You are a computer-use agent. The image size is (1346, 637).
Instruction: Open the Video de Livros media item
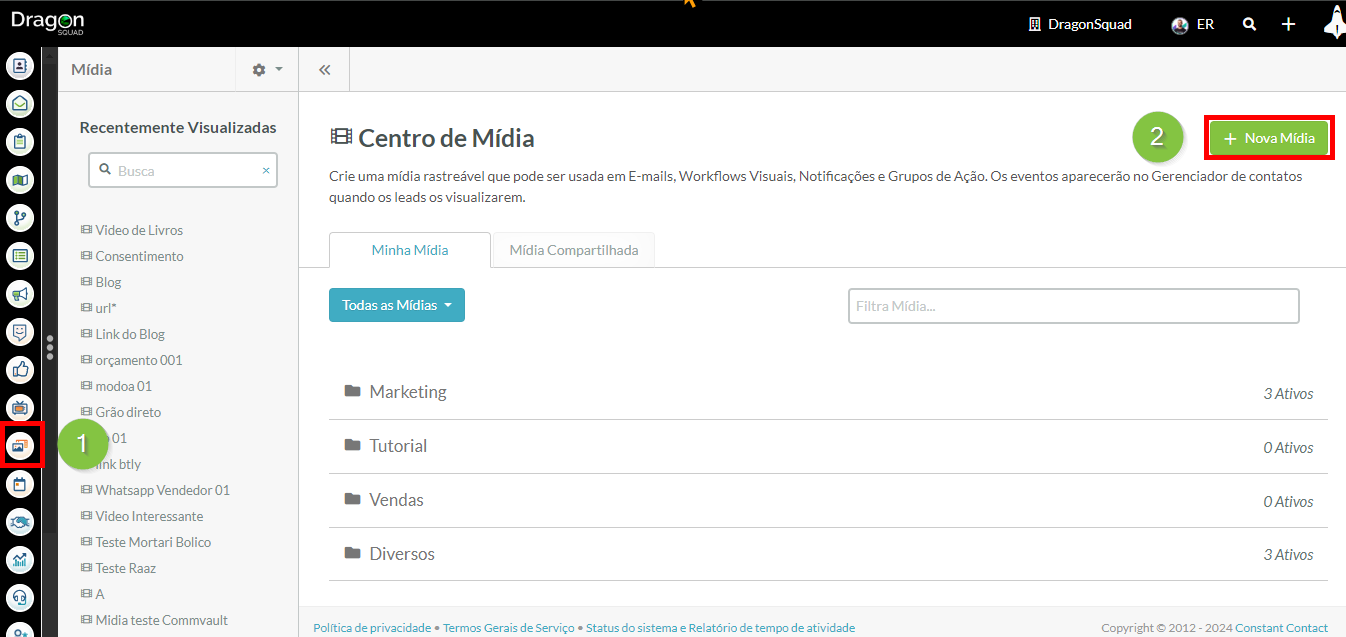point(139,230)
